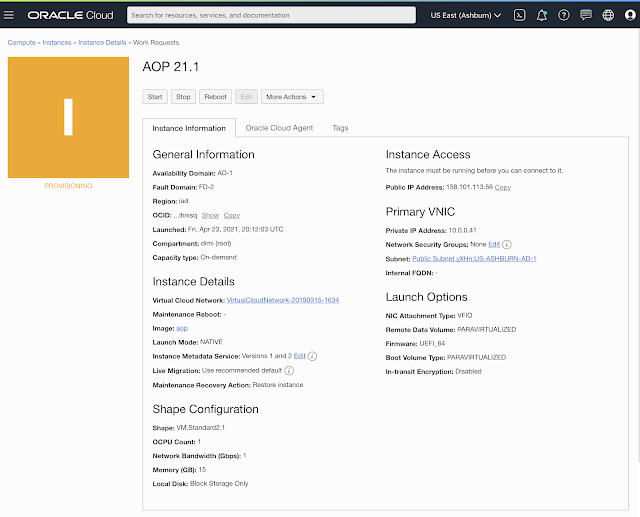Click the greyed-out Edit button
This screenshot has height=517, width=640.
[246, 97]
